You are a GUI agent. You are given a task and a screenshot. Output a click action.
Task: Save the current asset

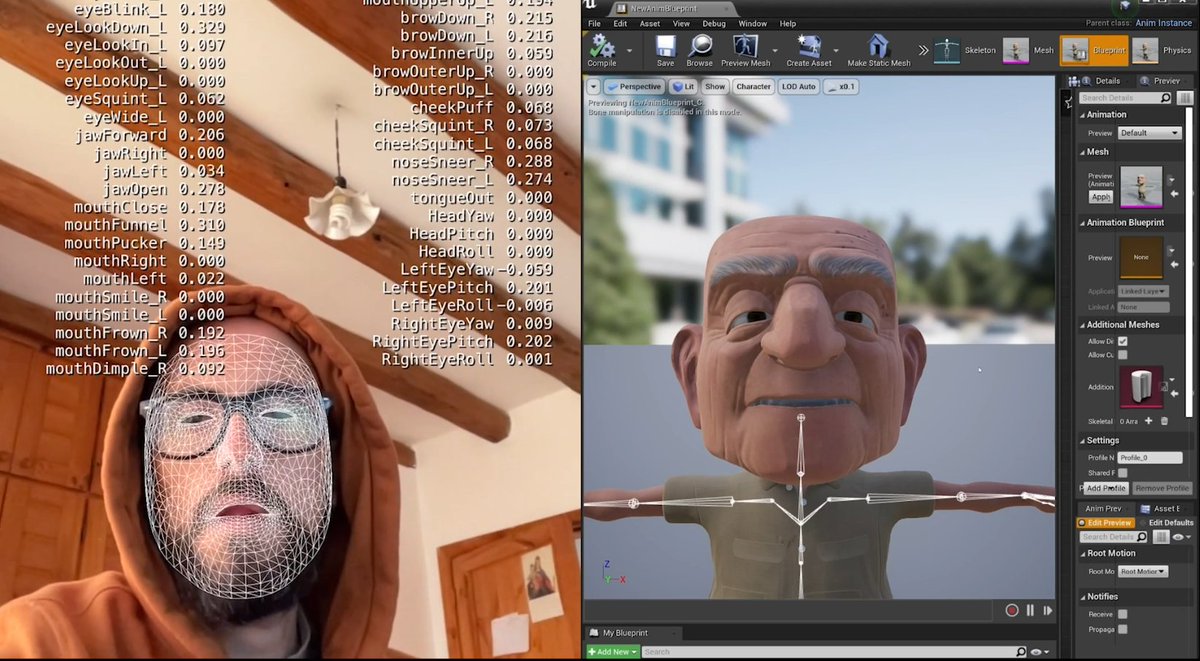(x=665, y=49)
